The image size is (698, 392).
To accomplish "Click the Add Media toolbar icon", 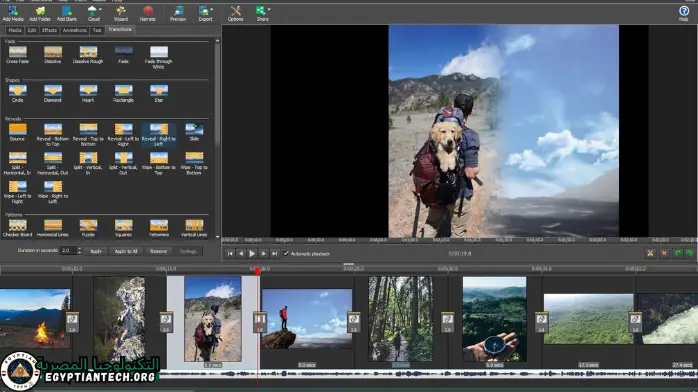I will pos(13,13).
